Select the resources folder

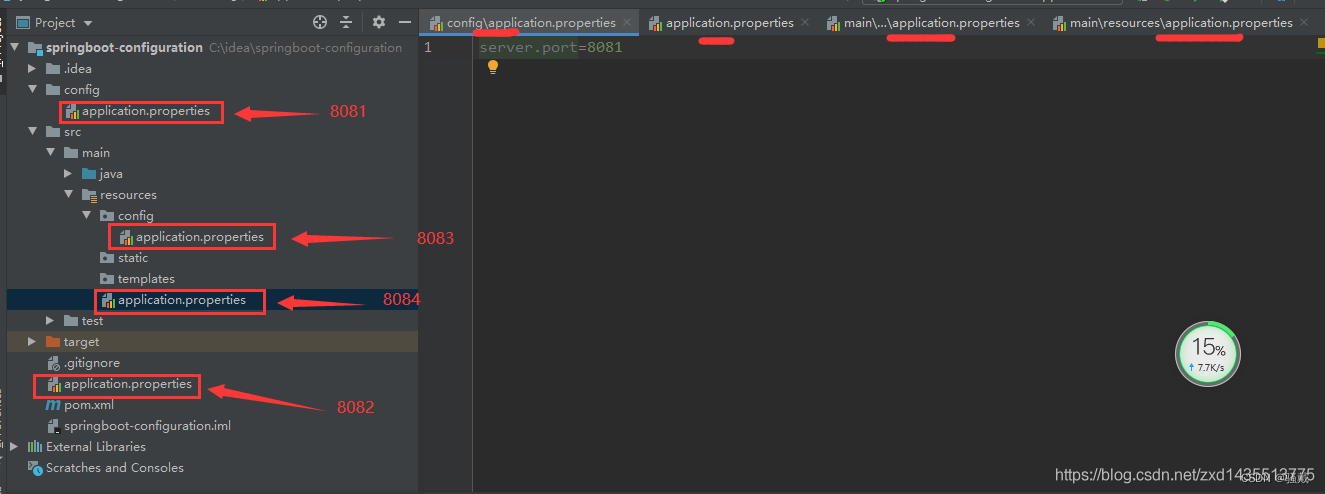click(x=128, y=194)
